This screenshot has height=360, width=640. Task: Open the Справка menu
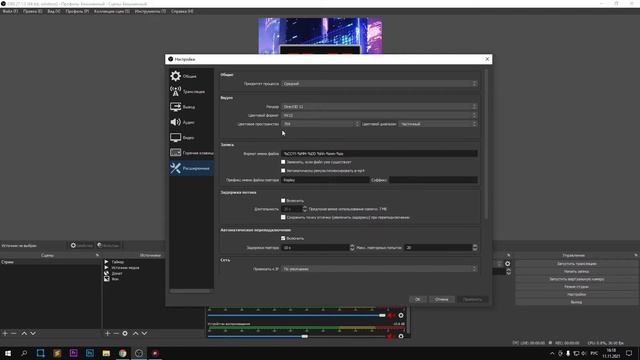[182, 11]
